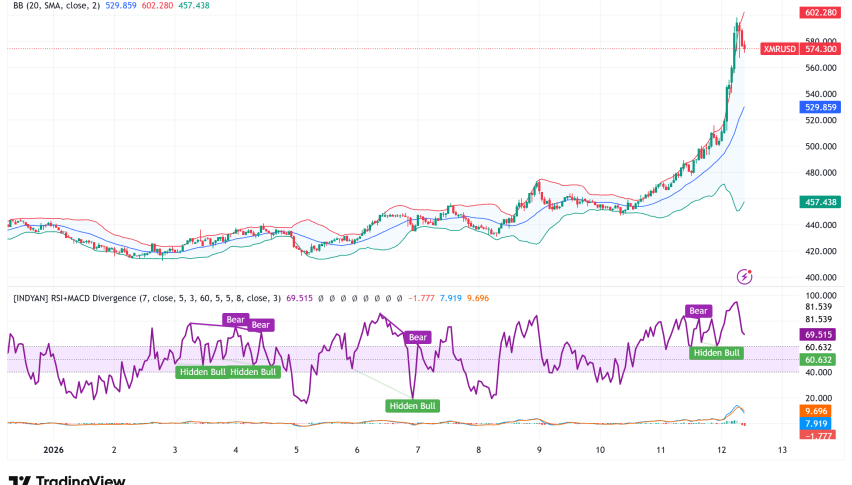Click date 9 on the time axis
Viewport: 852px width, 485px height.
click(539, 450)
